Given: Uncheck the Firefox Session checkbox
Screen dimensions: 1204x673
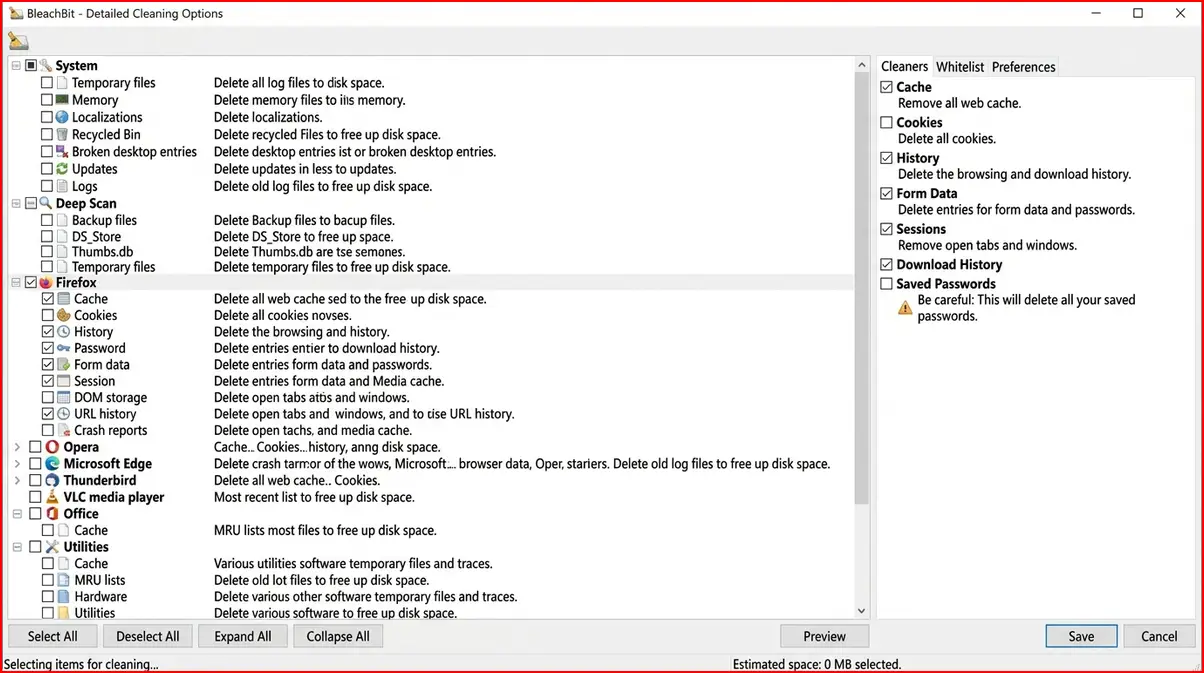Looking at the screenshot, I should (x=48, y=381).
